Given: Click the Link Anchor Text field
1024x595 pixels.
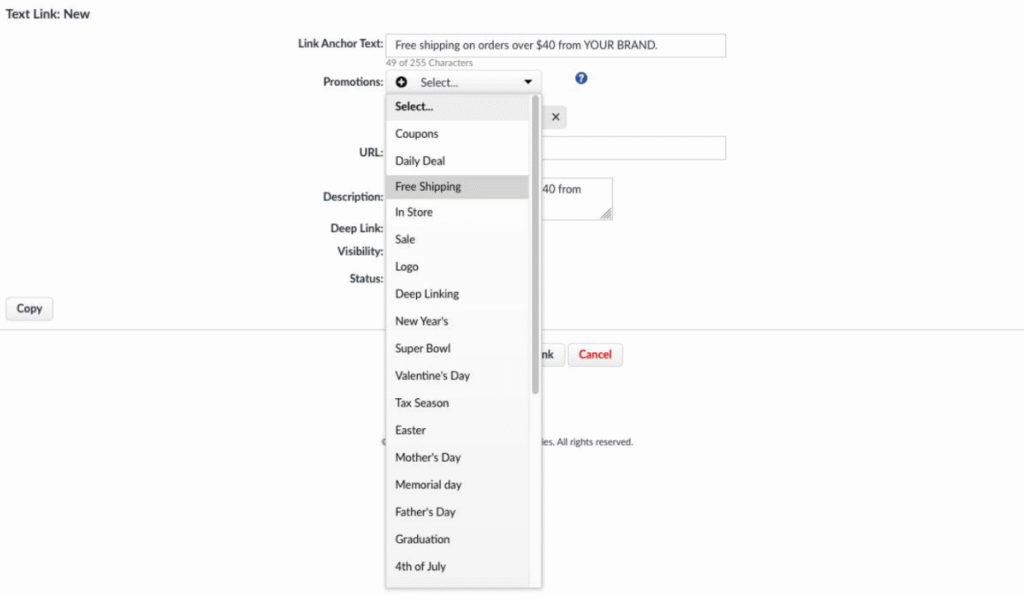Looking at the screenshot, I should point(555,45).
